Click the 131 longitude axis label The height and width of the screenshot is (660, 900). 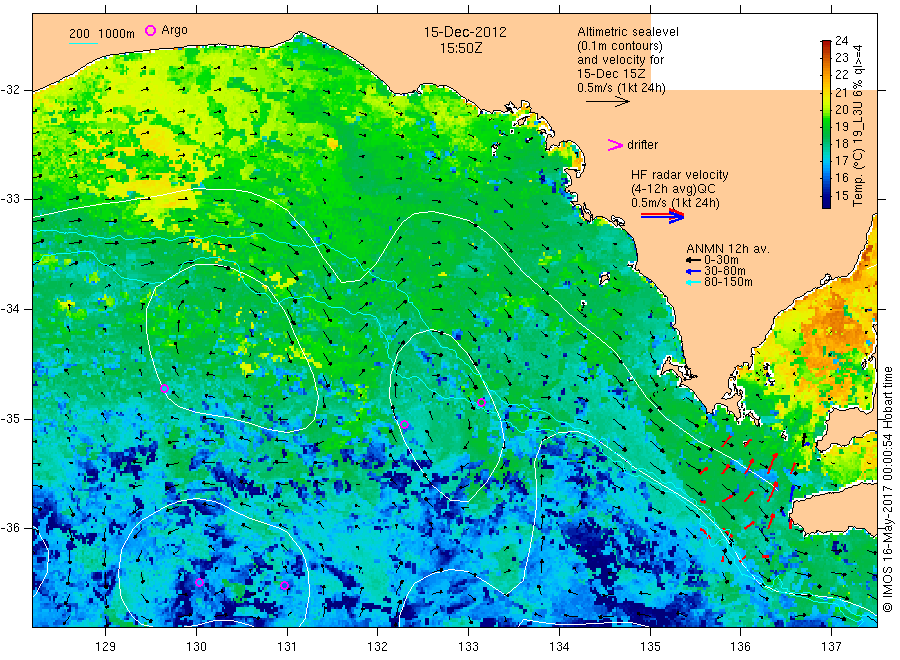pyautogui.click(x=287, y=647)
